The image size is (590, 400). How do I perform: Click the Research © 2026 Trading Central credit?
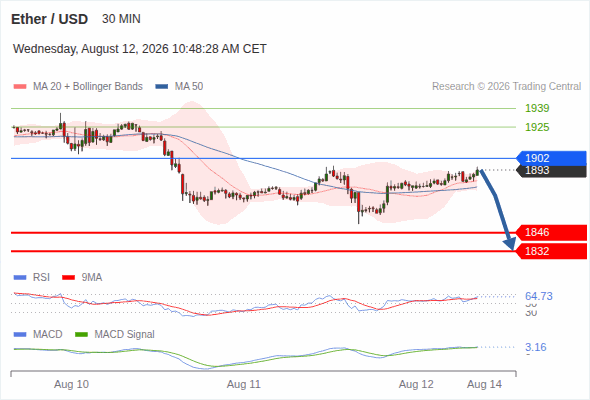506,87
